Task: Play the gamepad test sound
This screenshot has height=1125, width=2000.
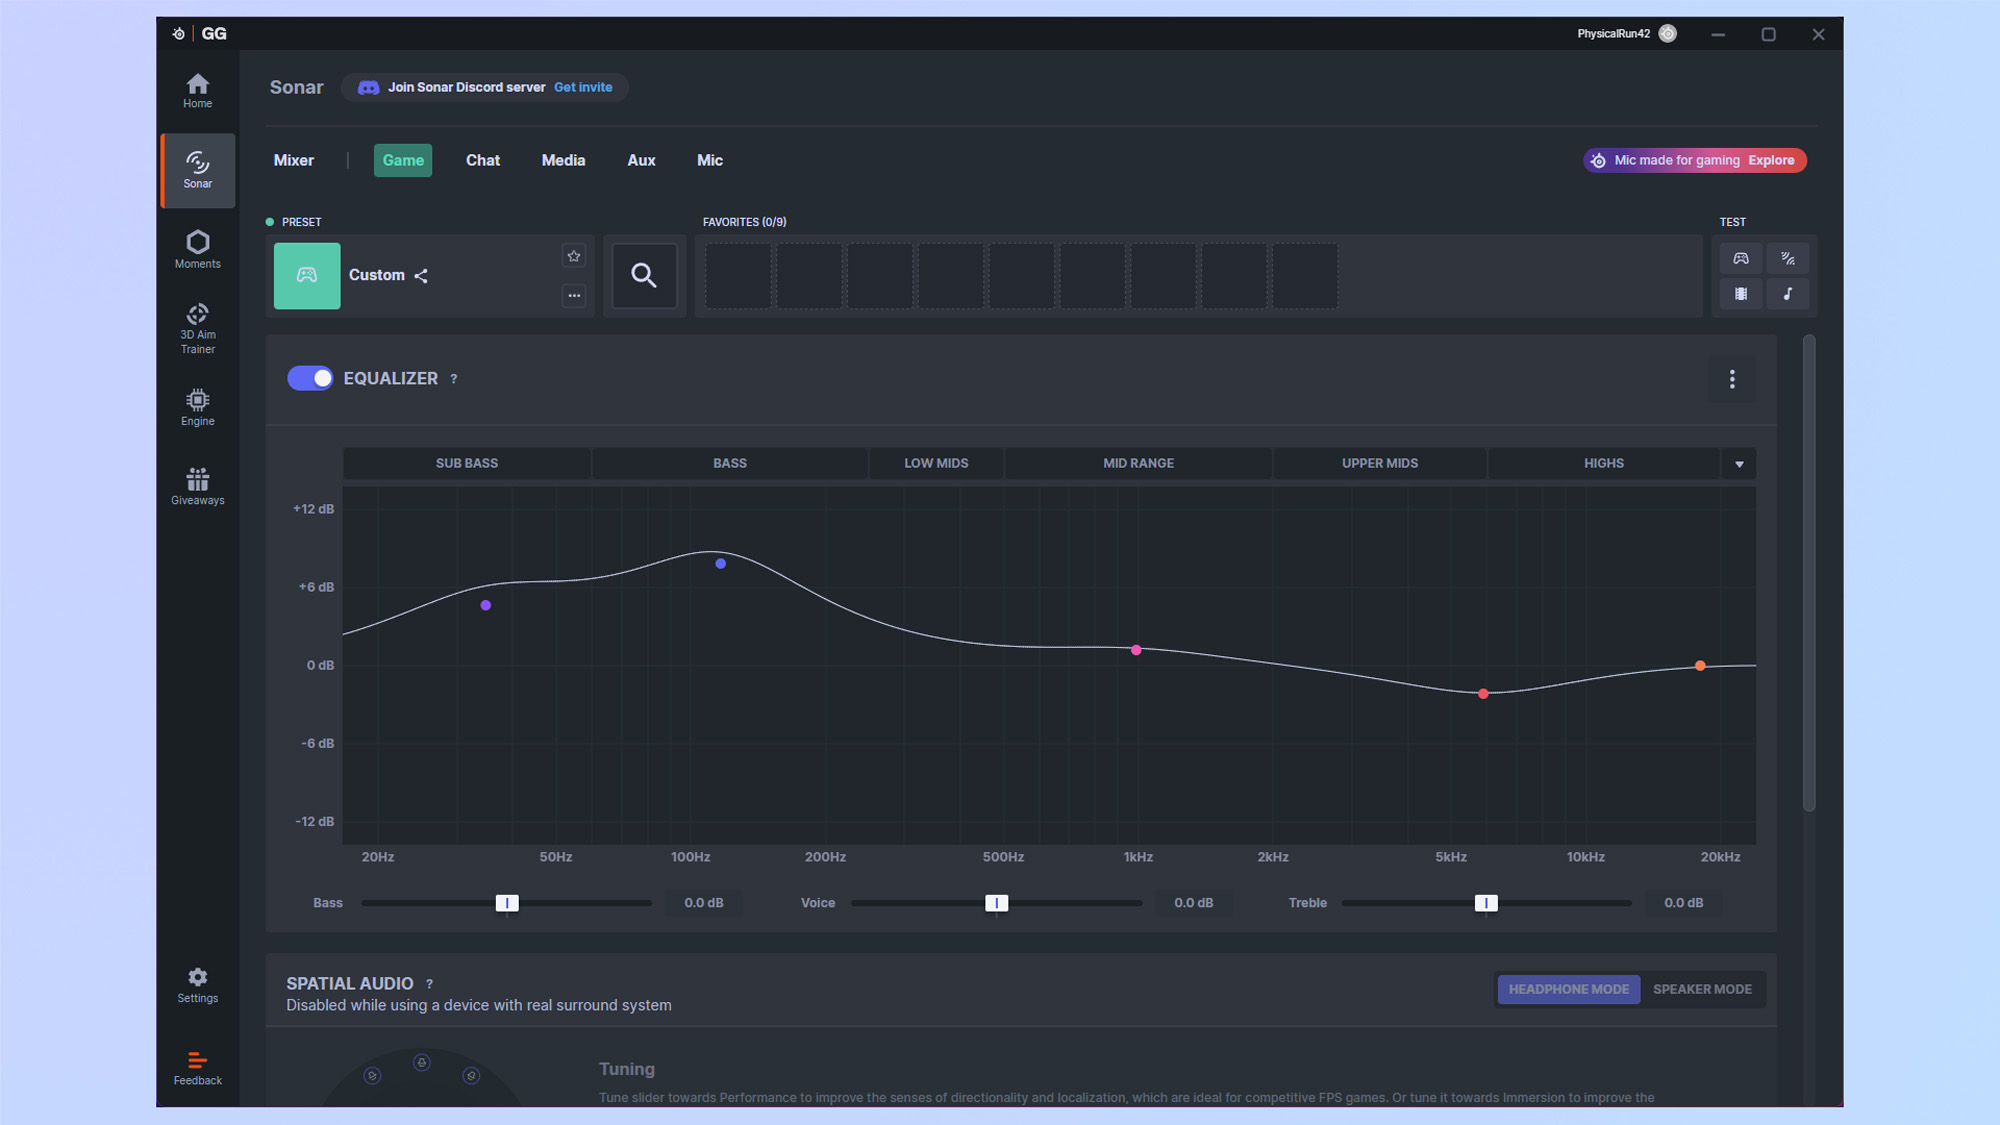Action: tap(1741, 258)
